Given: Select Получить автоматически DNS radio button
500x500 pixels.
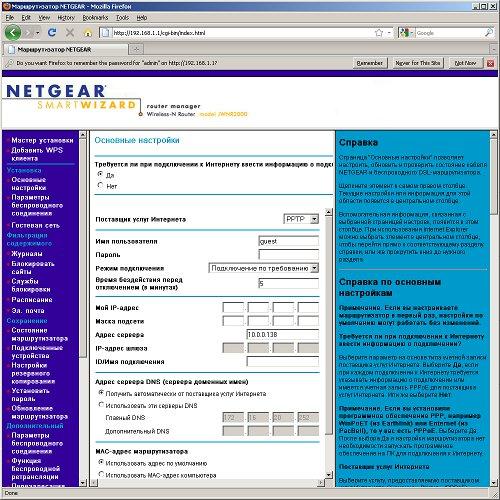Looking at the screenshot, I should 101,393.
